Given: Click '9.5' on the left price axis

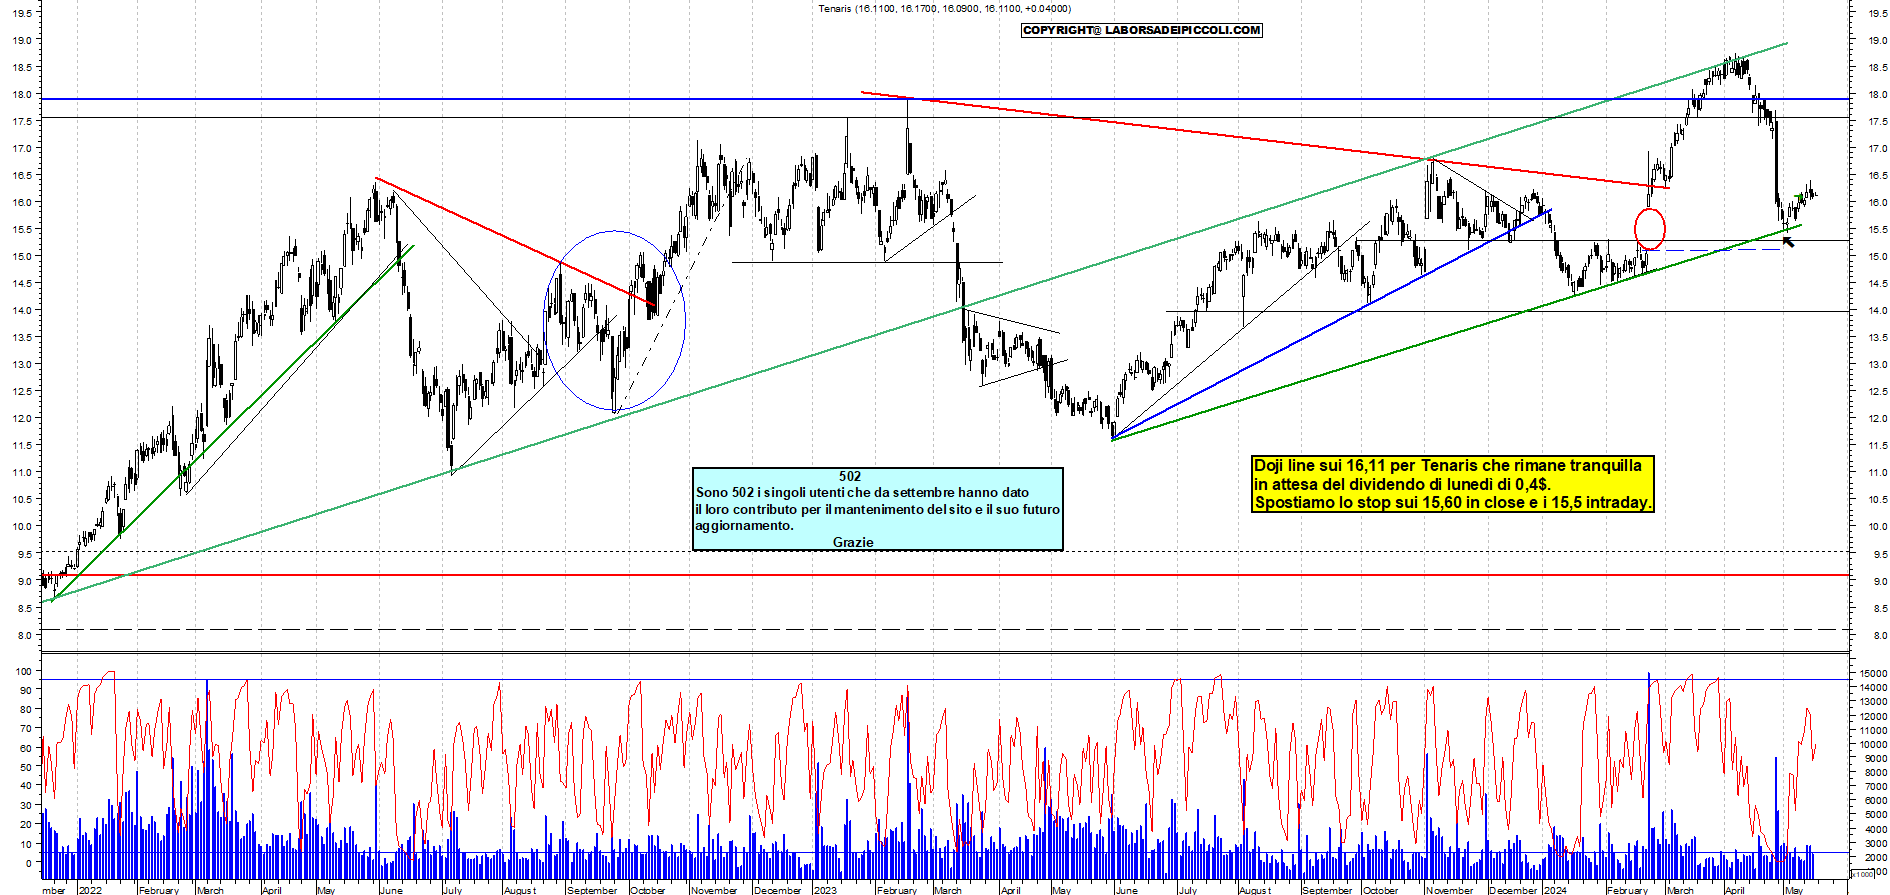Looking at the screenshot, I should click(x=23, y=554).
